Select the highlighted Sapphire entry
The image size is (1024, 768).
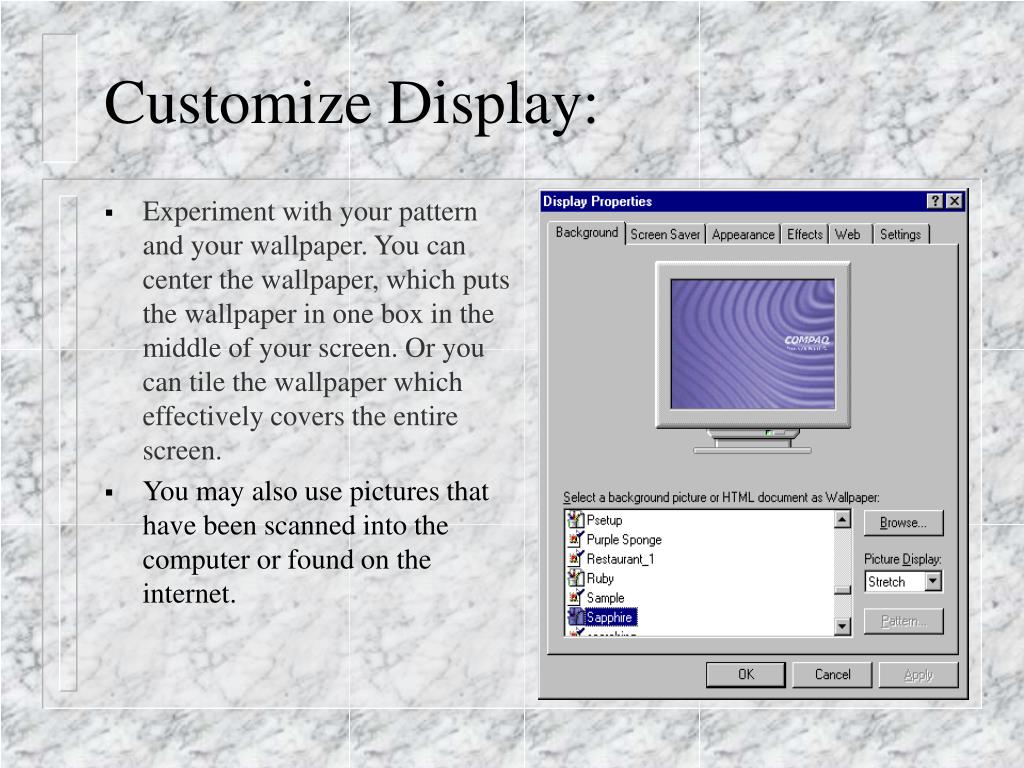click(610, 617)
